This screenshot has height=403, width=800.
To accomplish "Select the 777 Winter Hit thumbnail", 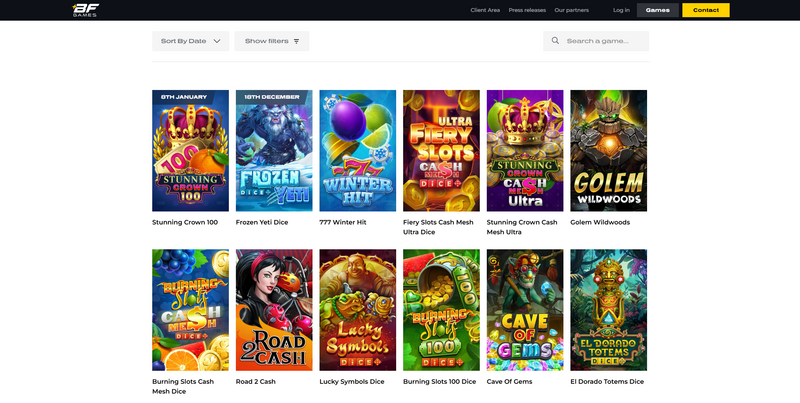I will click(357, 150).
